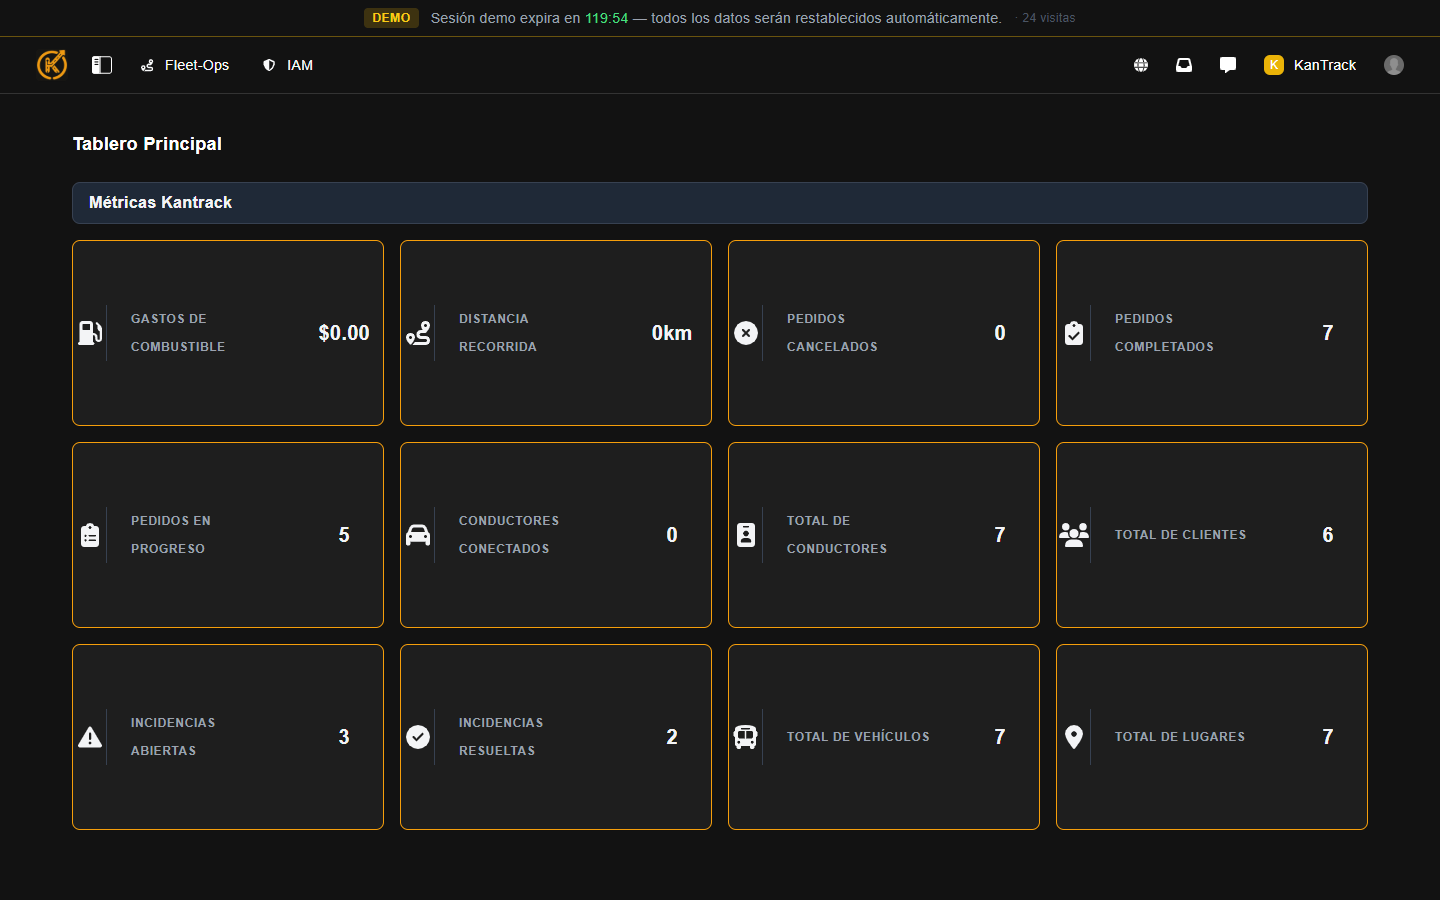Click the cancelled orders X icon
The height and width of the screenshot is (900, 1440).
click(x=746, y=333)
